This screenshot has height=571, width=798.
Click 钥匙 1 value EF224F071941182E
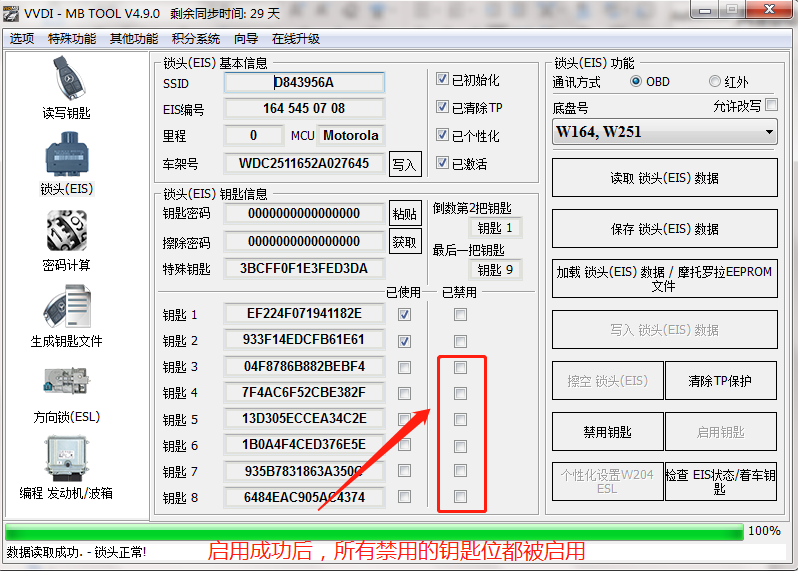click(x=304, y=313)
